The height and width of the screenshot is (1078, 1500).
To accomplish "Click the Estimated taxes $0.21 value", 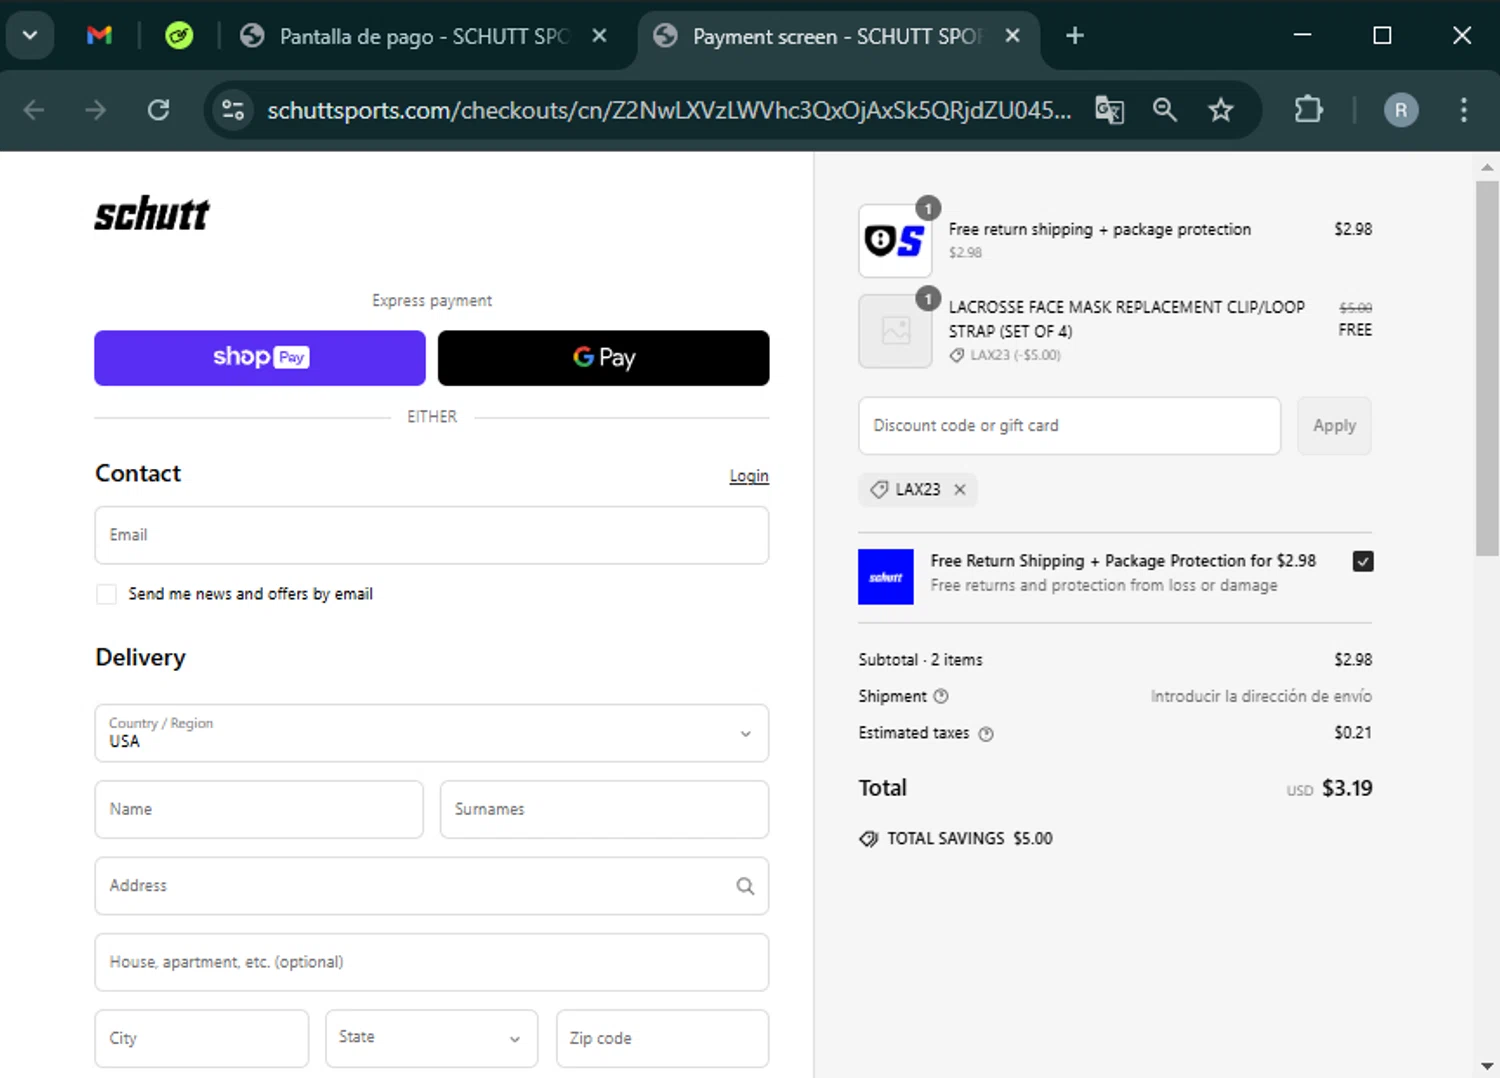I will coord(1353,733).
